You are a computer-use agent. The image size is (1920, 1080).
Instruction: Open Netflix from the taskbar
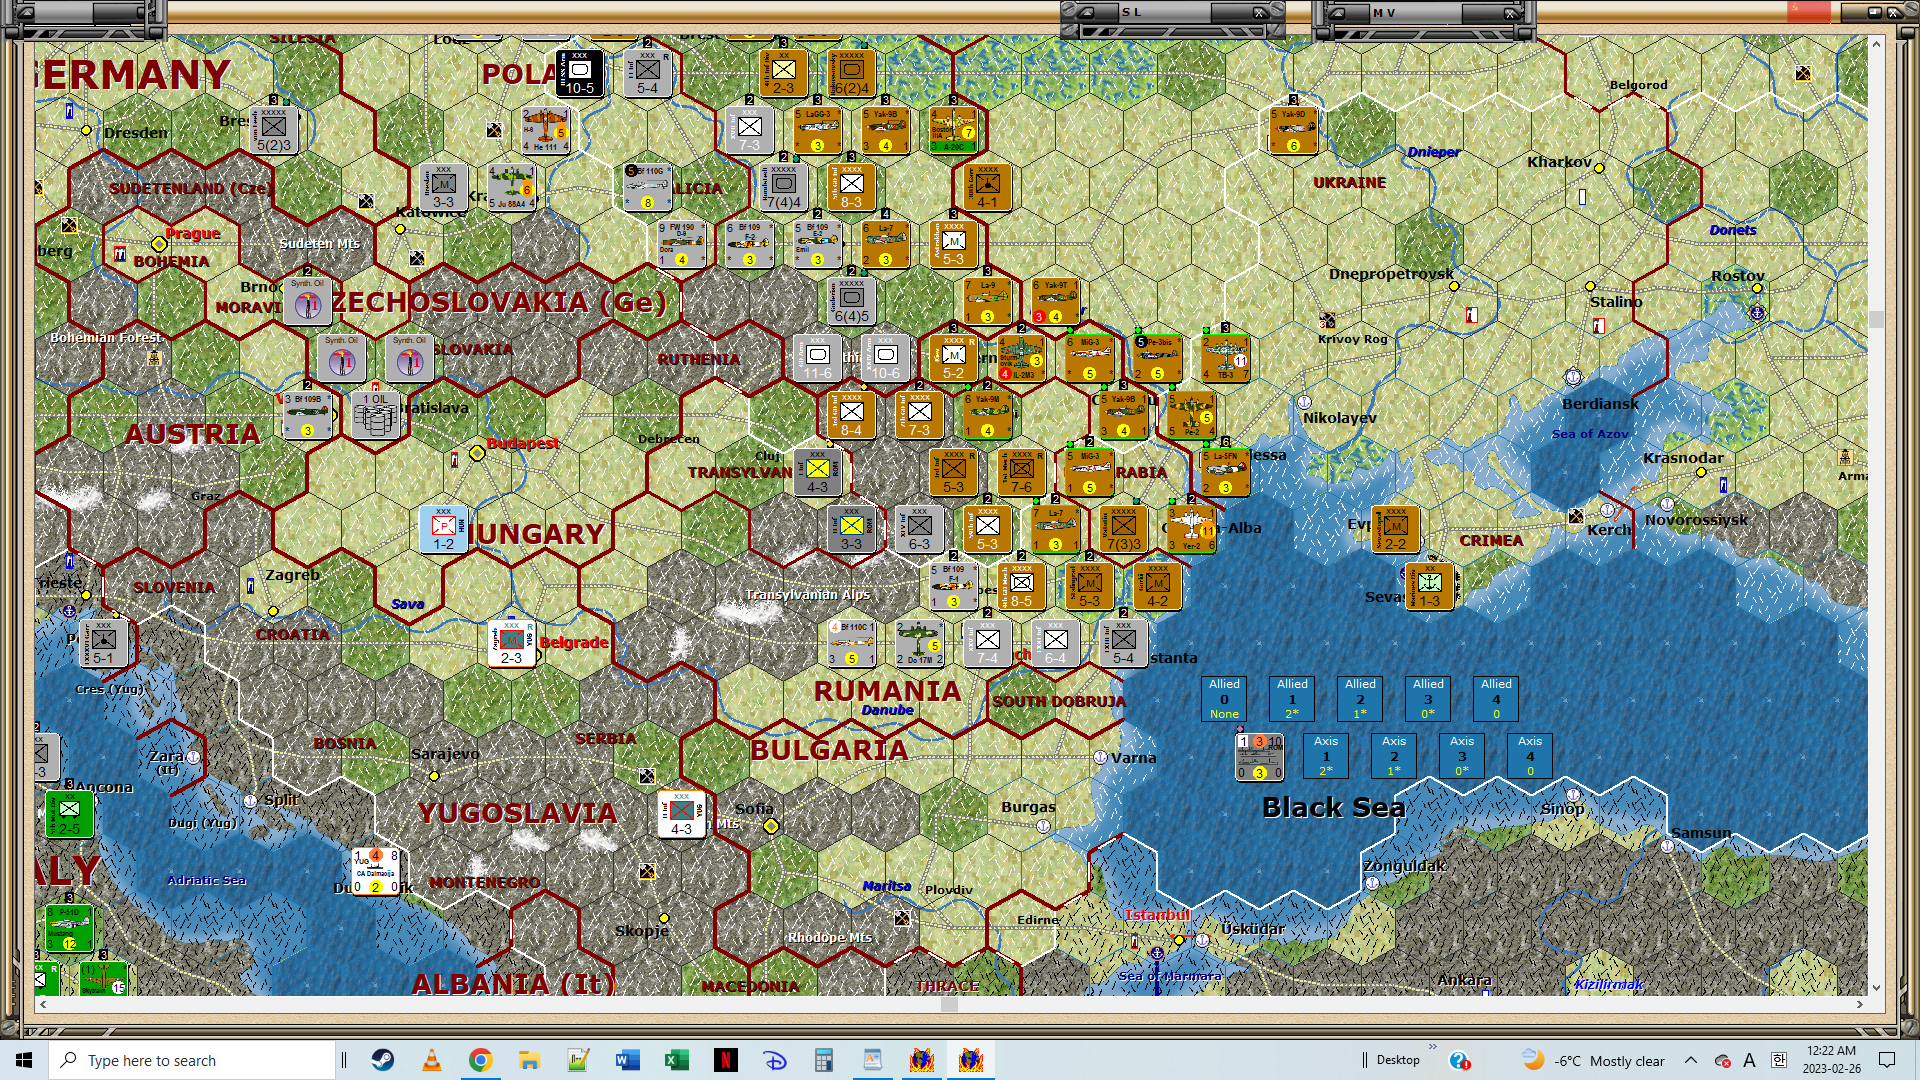726,1060
